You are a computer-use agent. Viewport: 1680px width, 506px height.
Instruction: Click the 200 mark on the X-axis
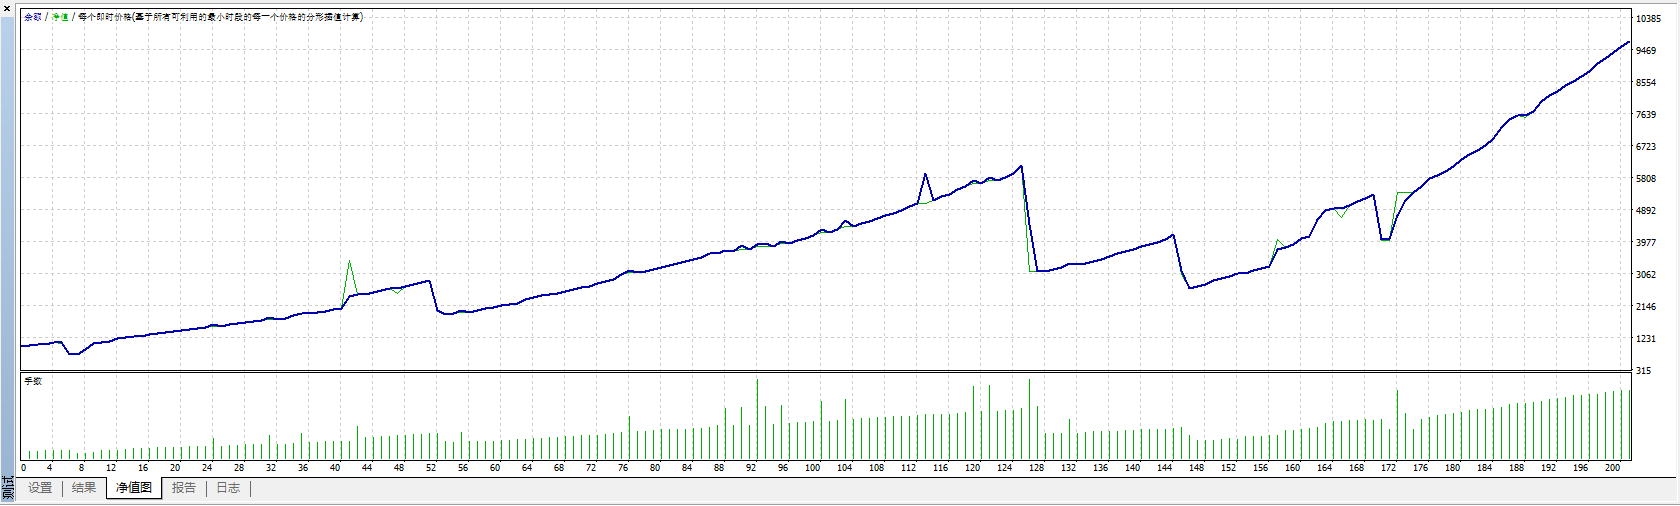tap(1612, 468)
